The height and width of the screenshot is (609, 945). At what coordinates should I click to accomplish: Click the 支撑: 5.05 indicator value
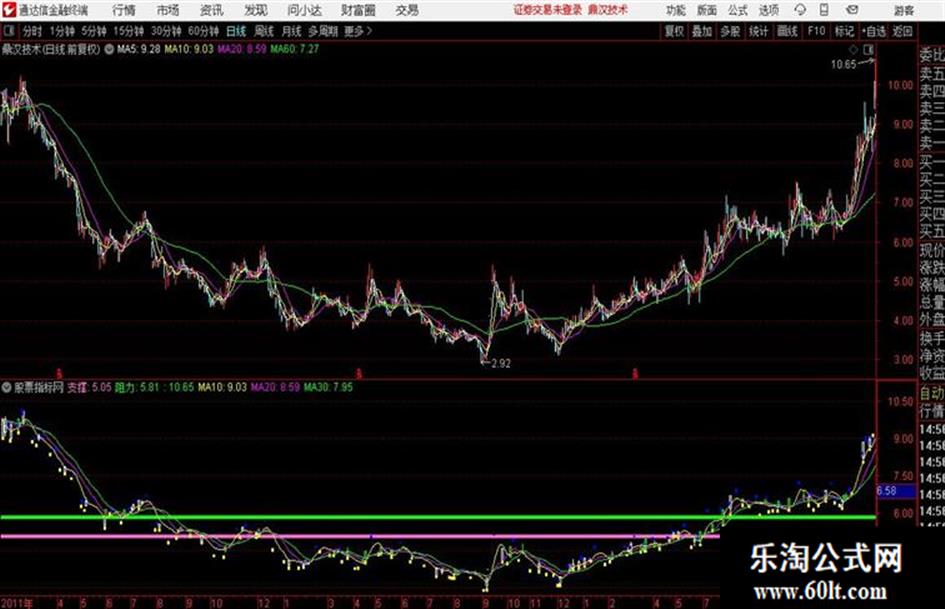pos(89,387)
